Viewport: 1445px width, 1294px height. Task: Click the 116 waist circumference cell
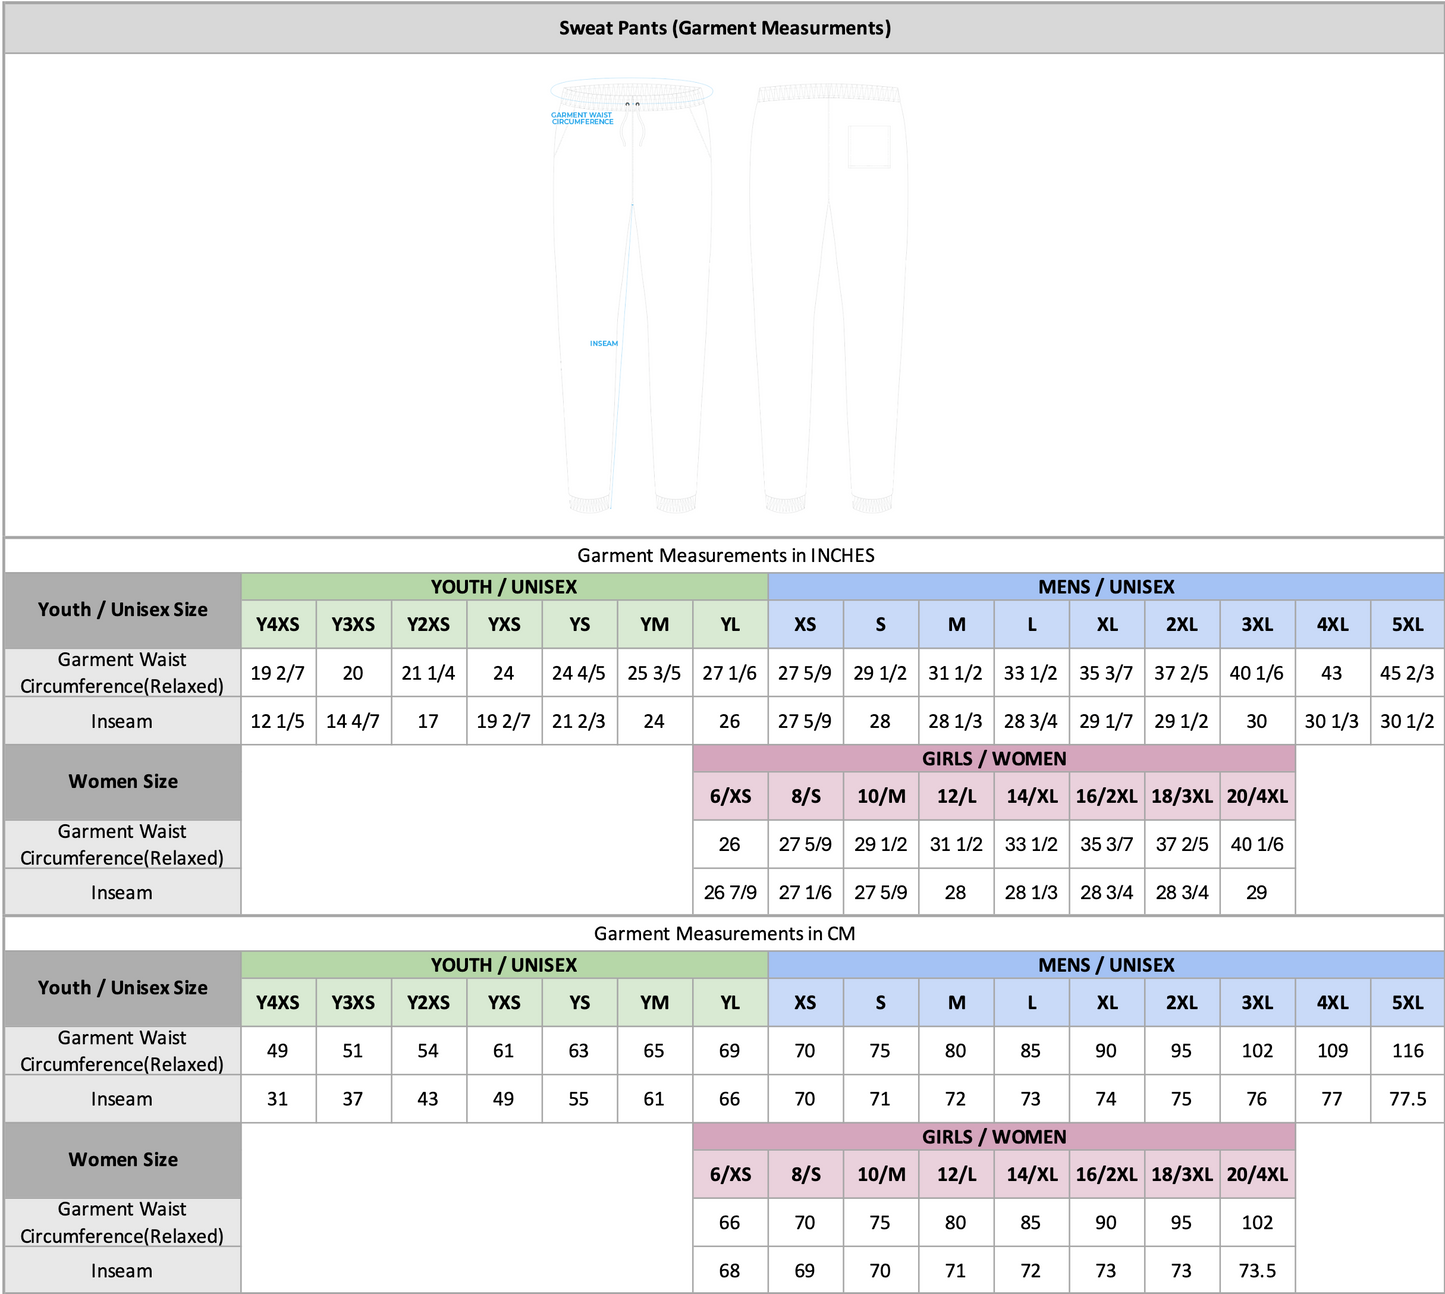coord(1407,1051)
